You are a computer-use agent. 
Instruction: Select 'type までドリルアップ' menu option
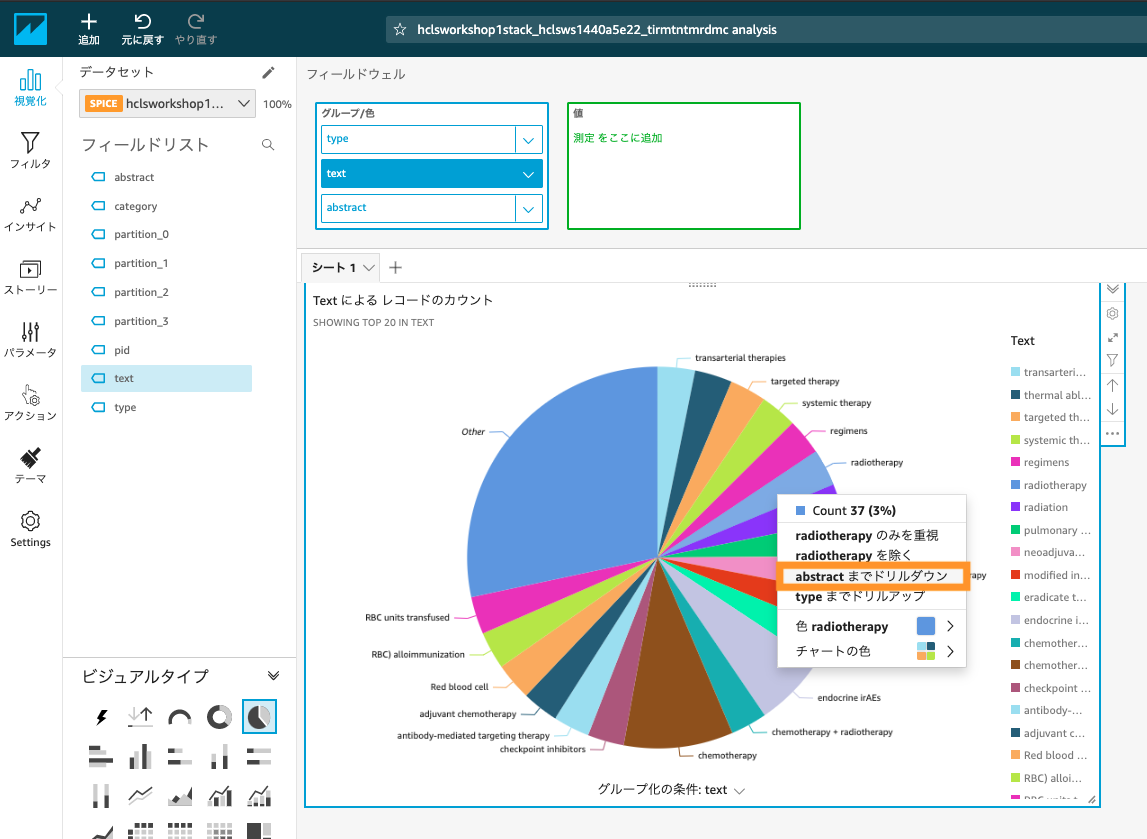tap(860, 596)
